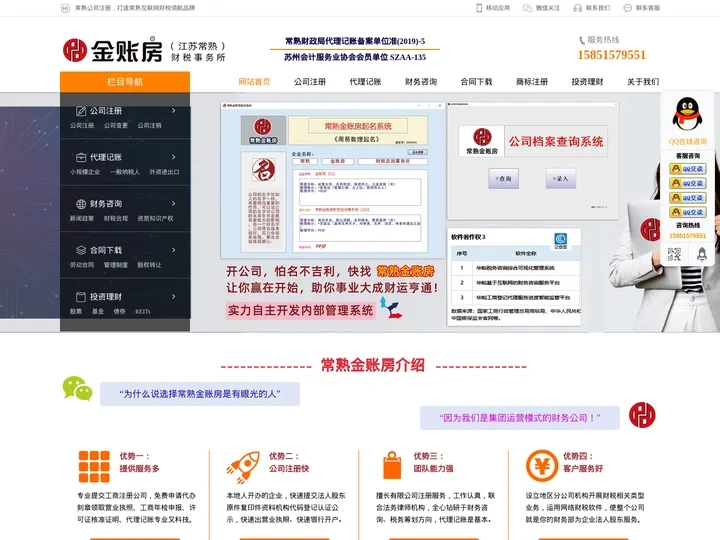Open the 小规模企业 sidebar sublink
This screenshot has width=720, height=540.
85,172
